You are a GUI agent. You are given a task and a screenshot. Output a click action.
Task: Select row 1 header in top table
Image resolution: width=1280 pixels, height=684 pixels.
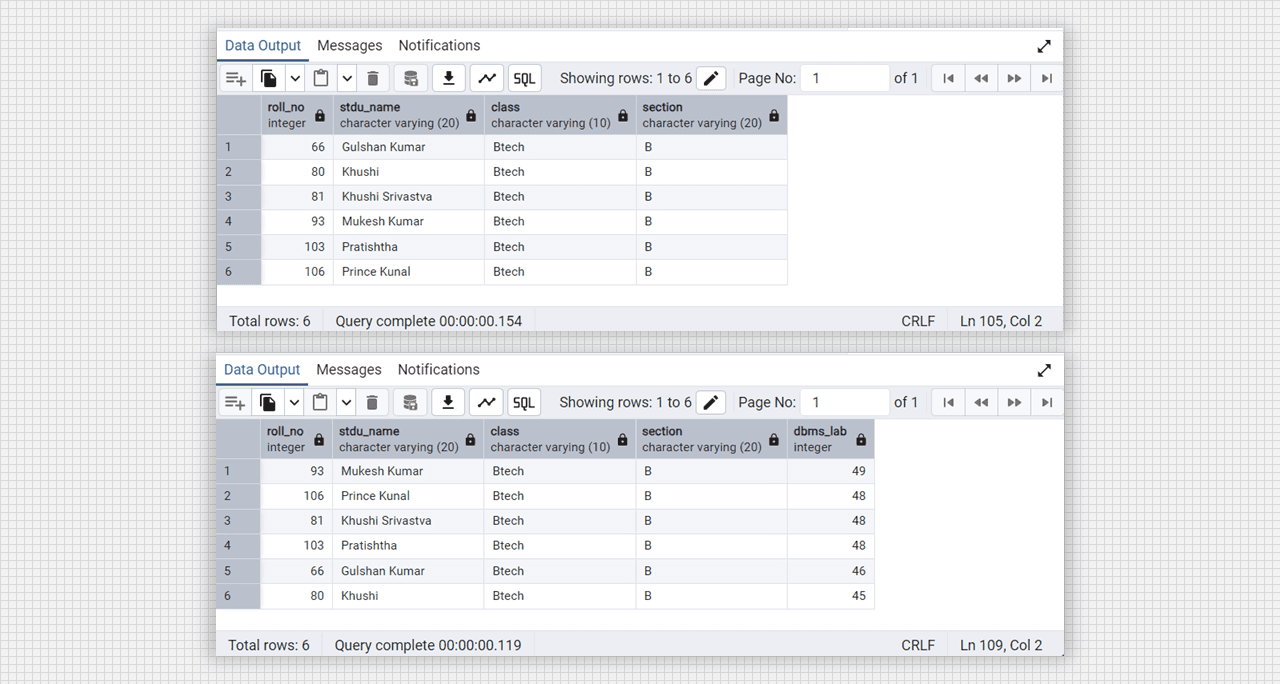[x=239, y=147]
